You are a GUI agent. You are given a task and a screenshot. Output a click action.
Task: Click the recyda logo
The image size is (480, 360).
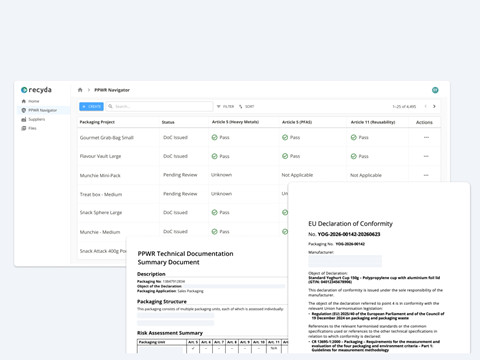coord(36,90)
